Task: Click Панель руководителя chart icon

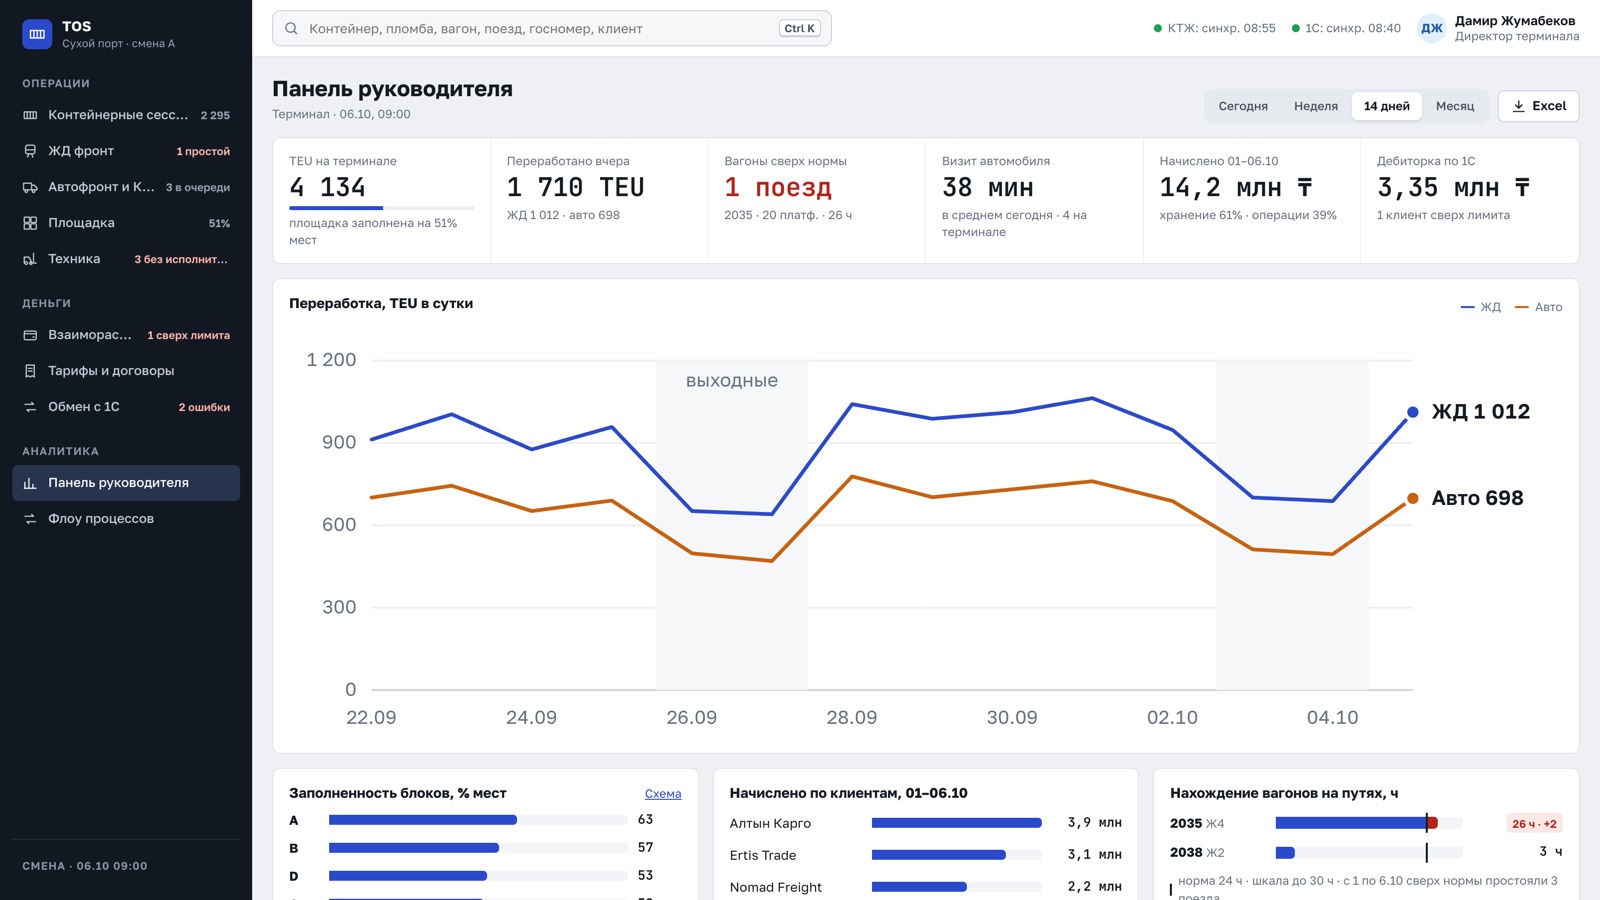Action: tap(30, 483)
